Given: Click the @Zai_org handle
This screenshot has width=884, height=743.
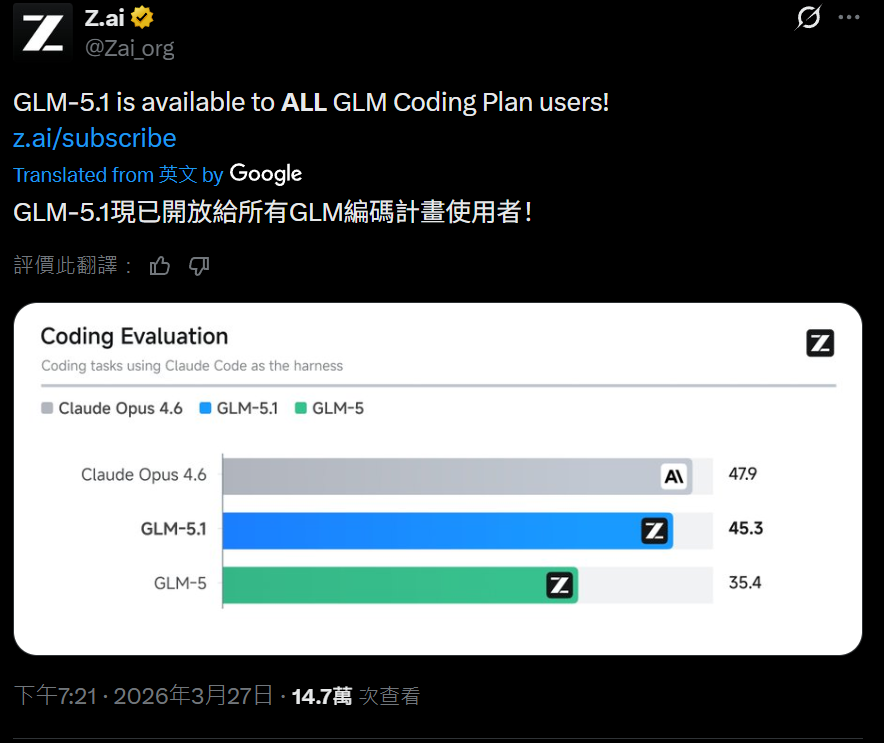Looking at the screenshot, I should [x=128, y=46].
